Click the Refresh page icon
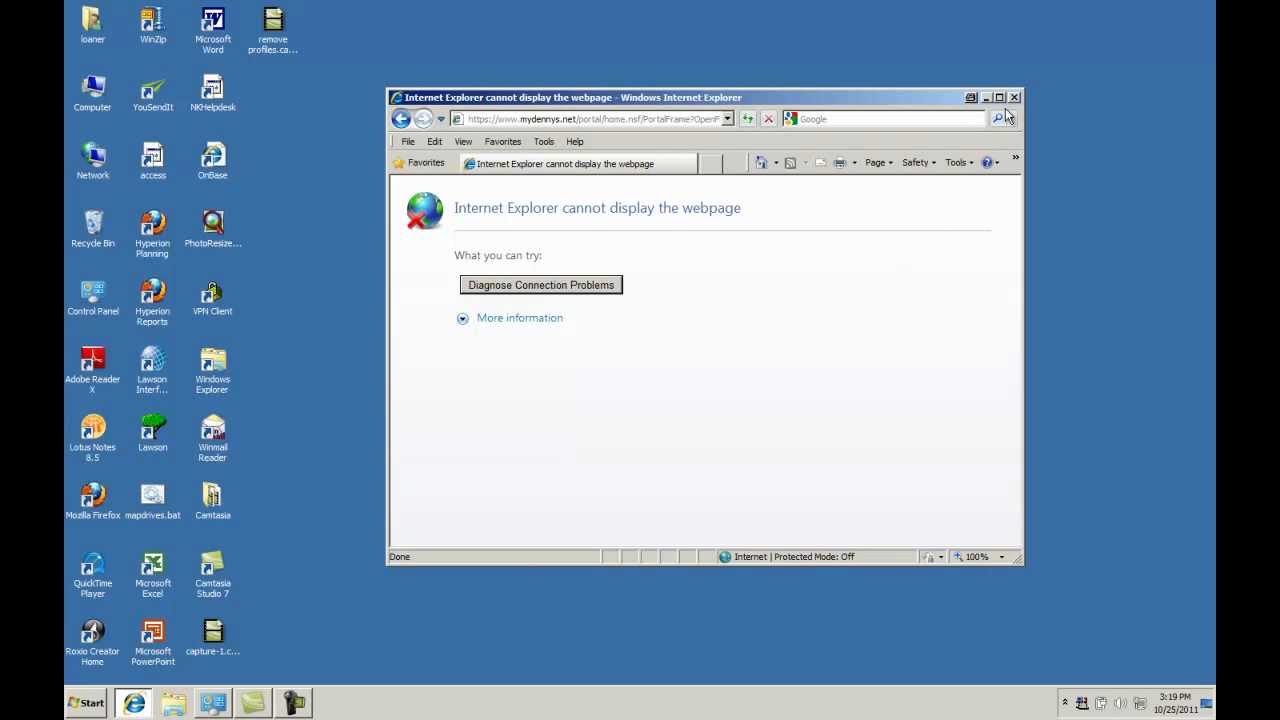 click(x=748, y=119)
